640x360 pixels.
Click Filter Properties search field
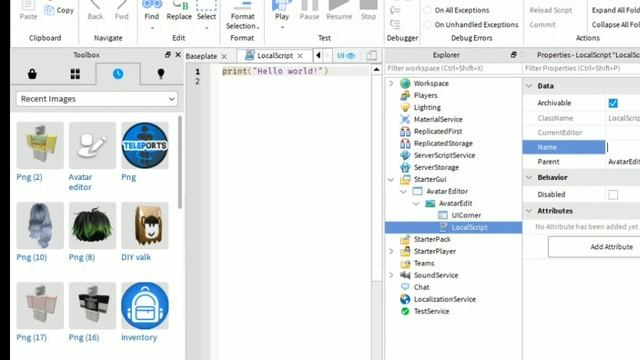click(581, 68)
